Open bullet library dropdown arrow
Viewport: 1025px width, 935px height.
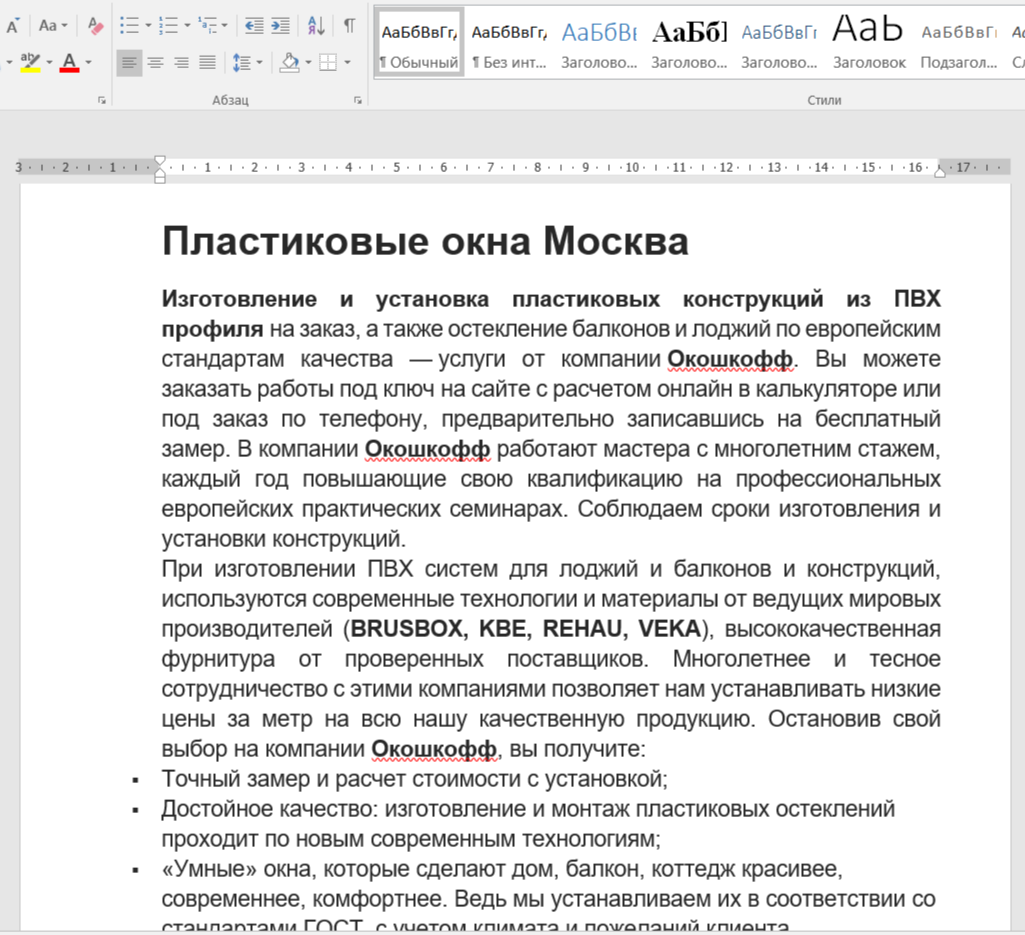148,26
